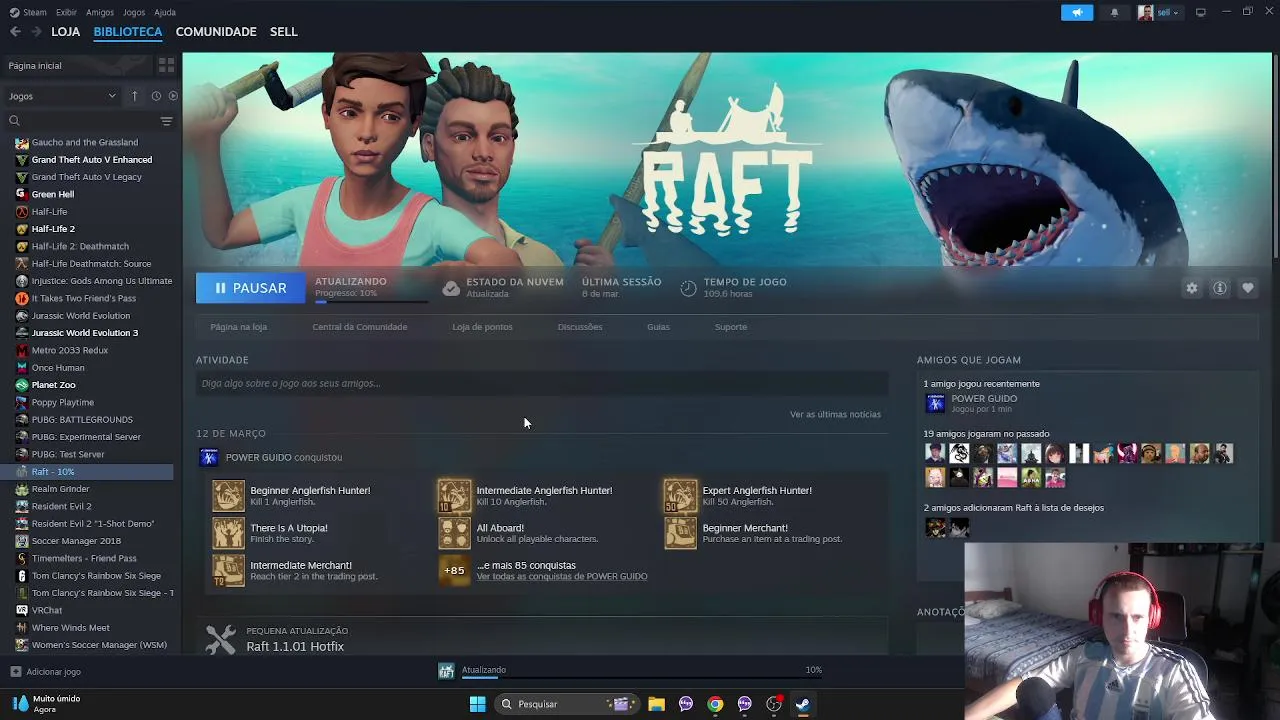Open Guias link

click(x=658, y=327)
